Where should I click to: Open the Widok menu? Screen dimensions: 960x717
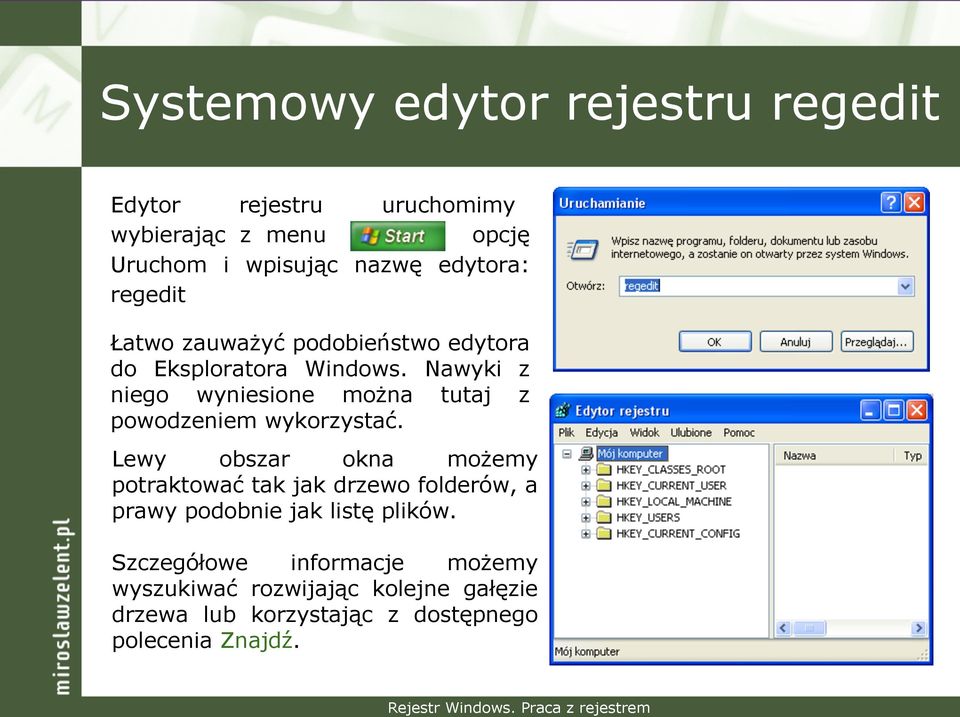645,433
